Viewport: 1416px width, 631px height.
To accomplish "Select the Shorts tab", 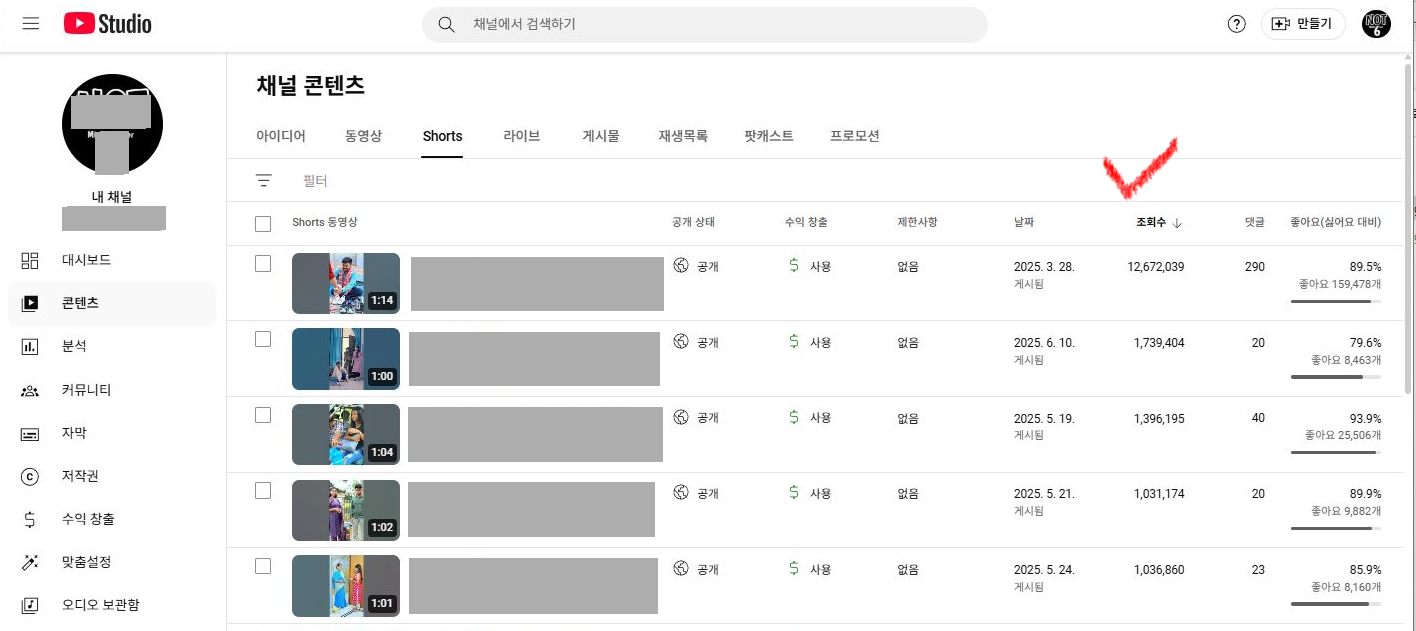I will click(x=442, y=136).
